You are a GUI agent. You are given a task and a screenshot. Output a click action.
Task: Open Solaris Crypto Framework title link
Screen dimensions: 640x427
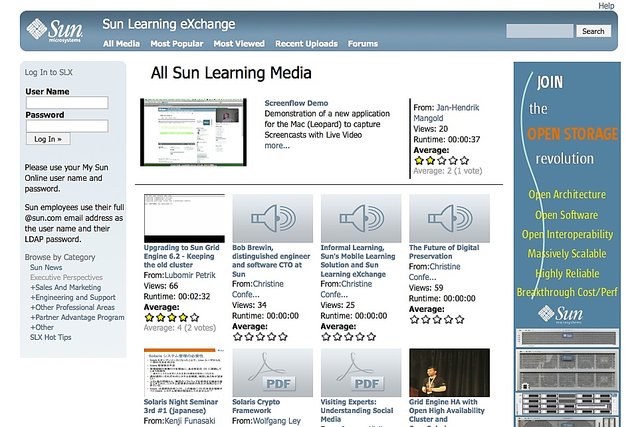coord(256,406)
